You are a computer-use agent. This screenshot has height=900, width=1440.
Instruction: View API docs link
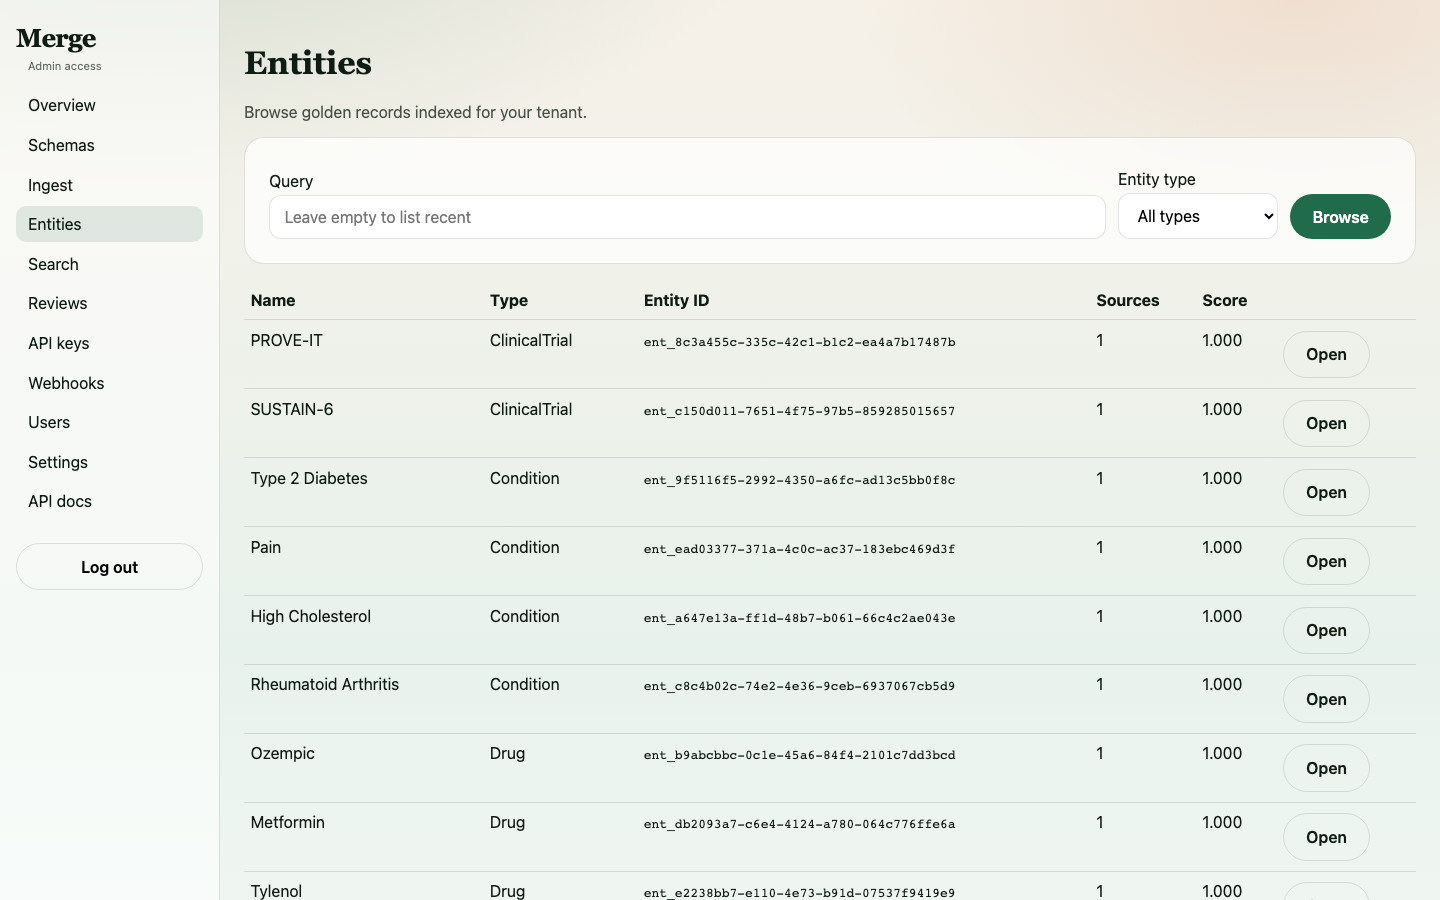tap(109, 501)
